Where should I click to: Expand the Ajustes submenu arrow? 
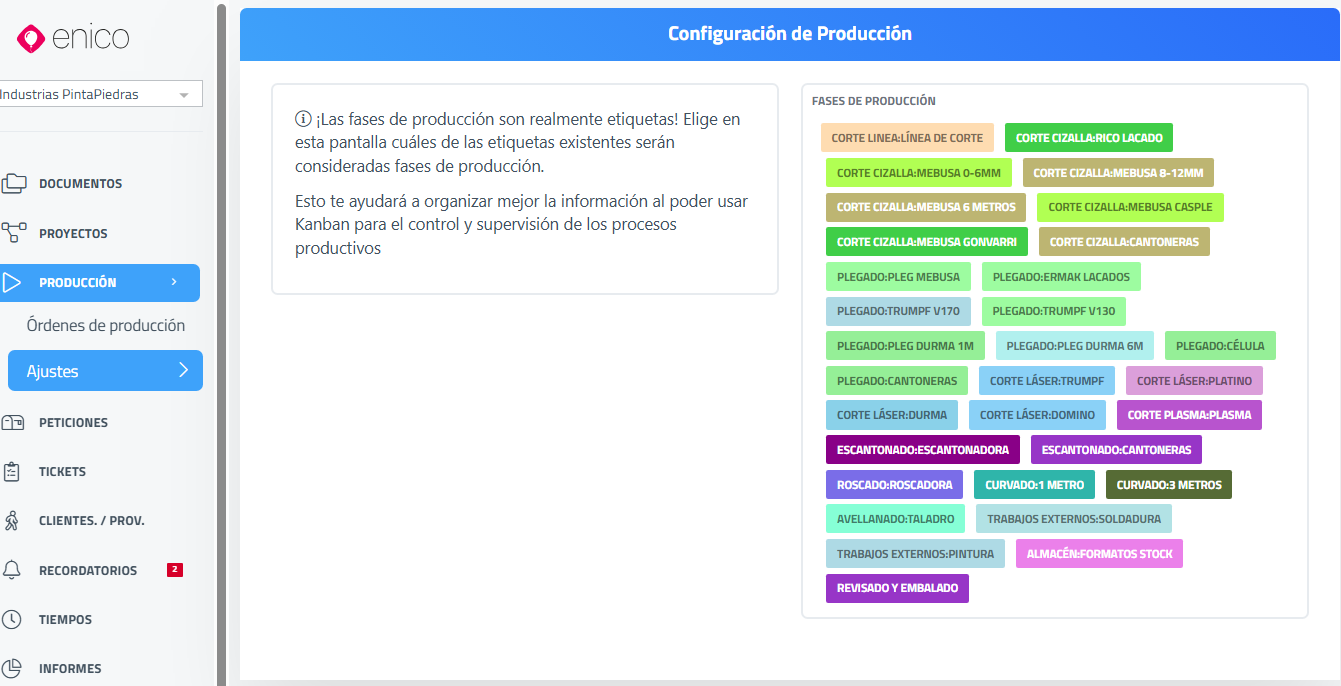pos(183,371)
